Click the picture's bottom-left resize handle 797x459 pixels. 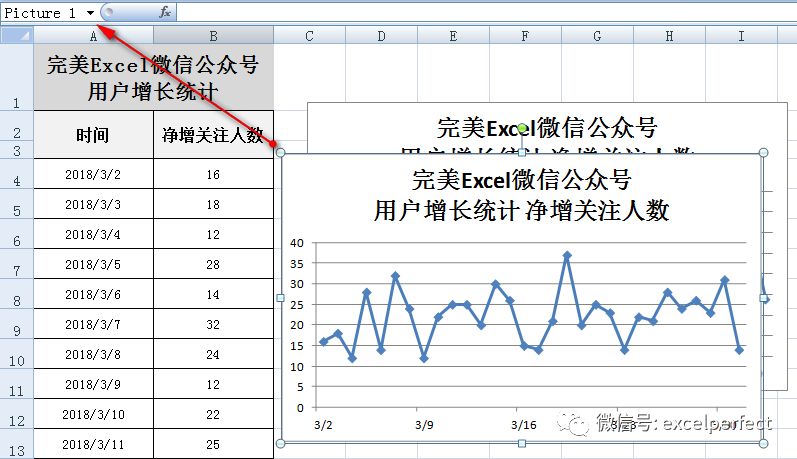coord(281,444)
